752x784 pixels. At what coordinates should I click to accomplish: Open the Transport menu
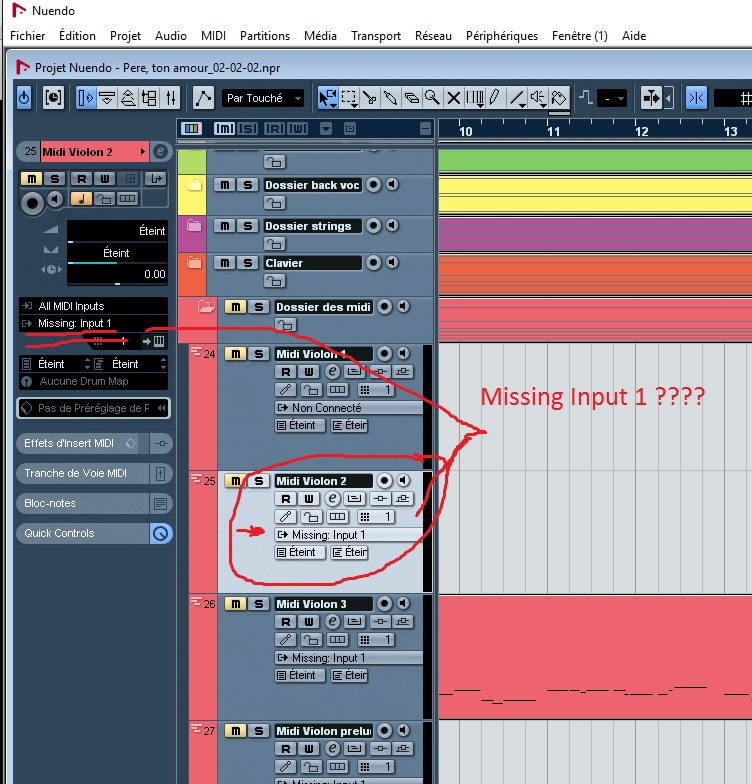(376, 36)
